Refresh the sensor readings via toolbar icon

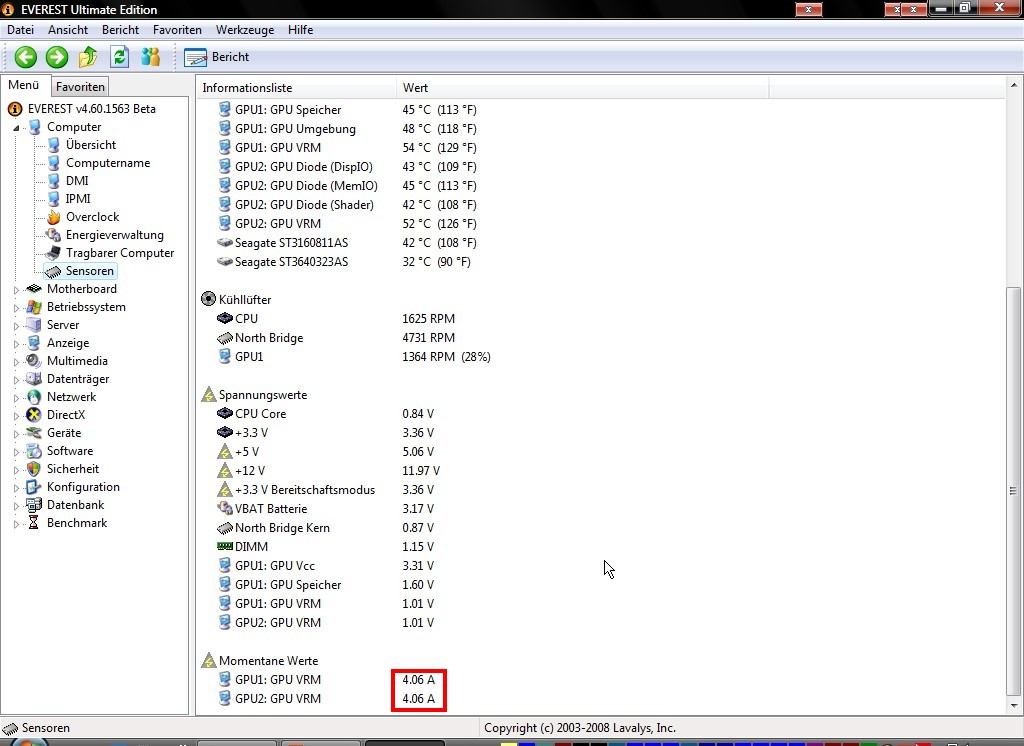(x=120, y=57)
